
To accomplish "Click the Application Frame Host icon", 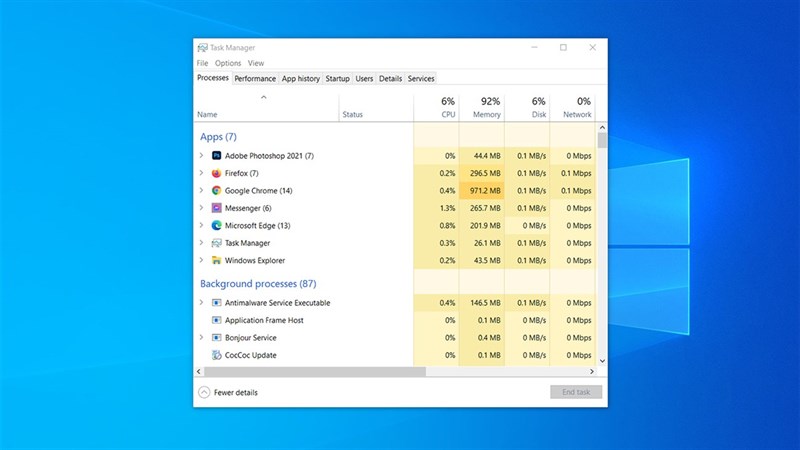I will coord(216,320).
